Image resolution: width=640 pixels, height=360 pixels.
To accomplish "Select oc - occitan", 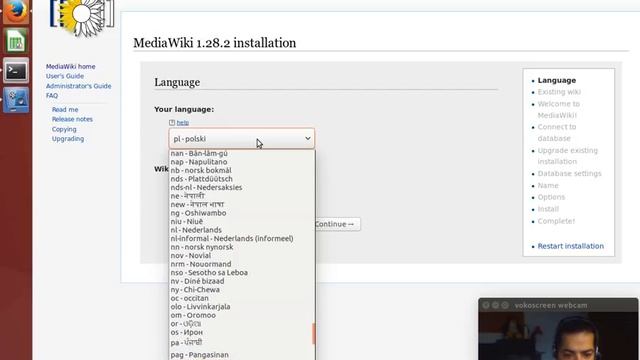I will pos(242,298).
